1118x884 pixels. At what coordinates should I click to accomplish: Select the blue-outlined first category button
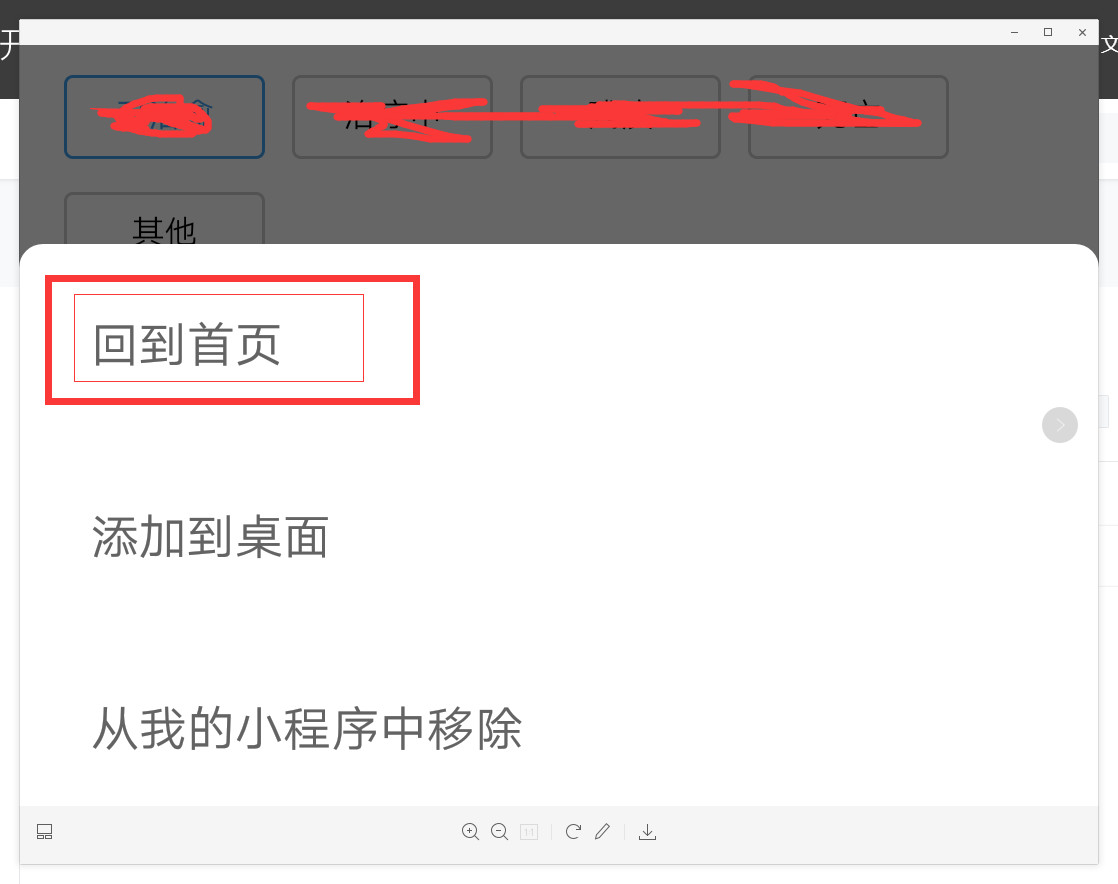(x=164, y=117)
